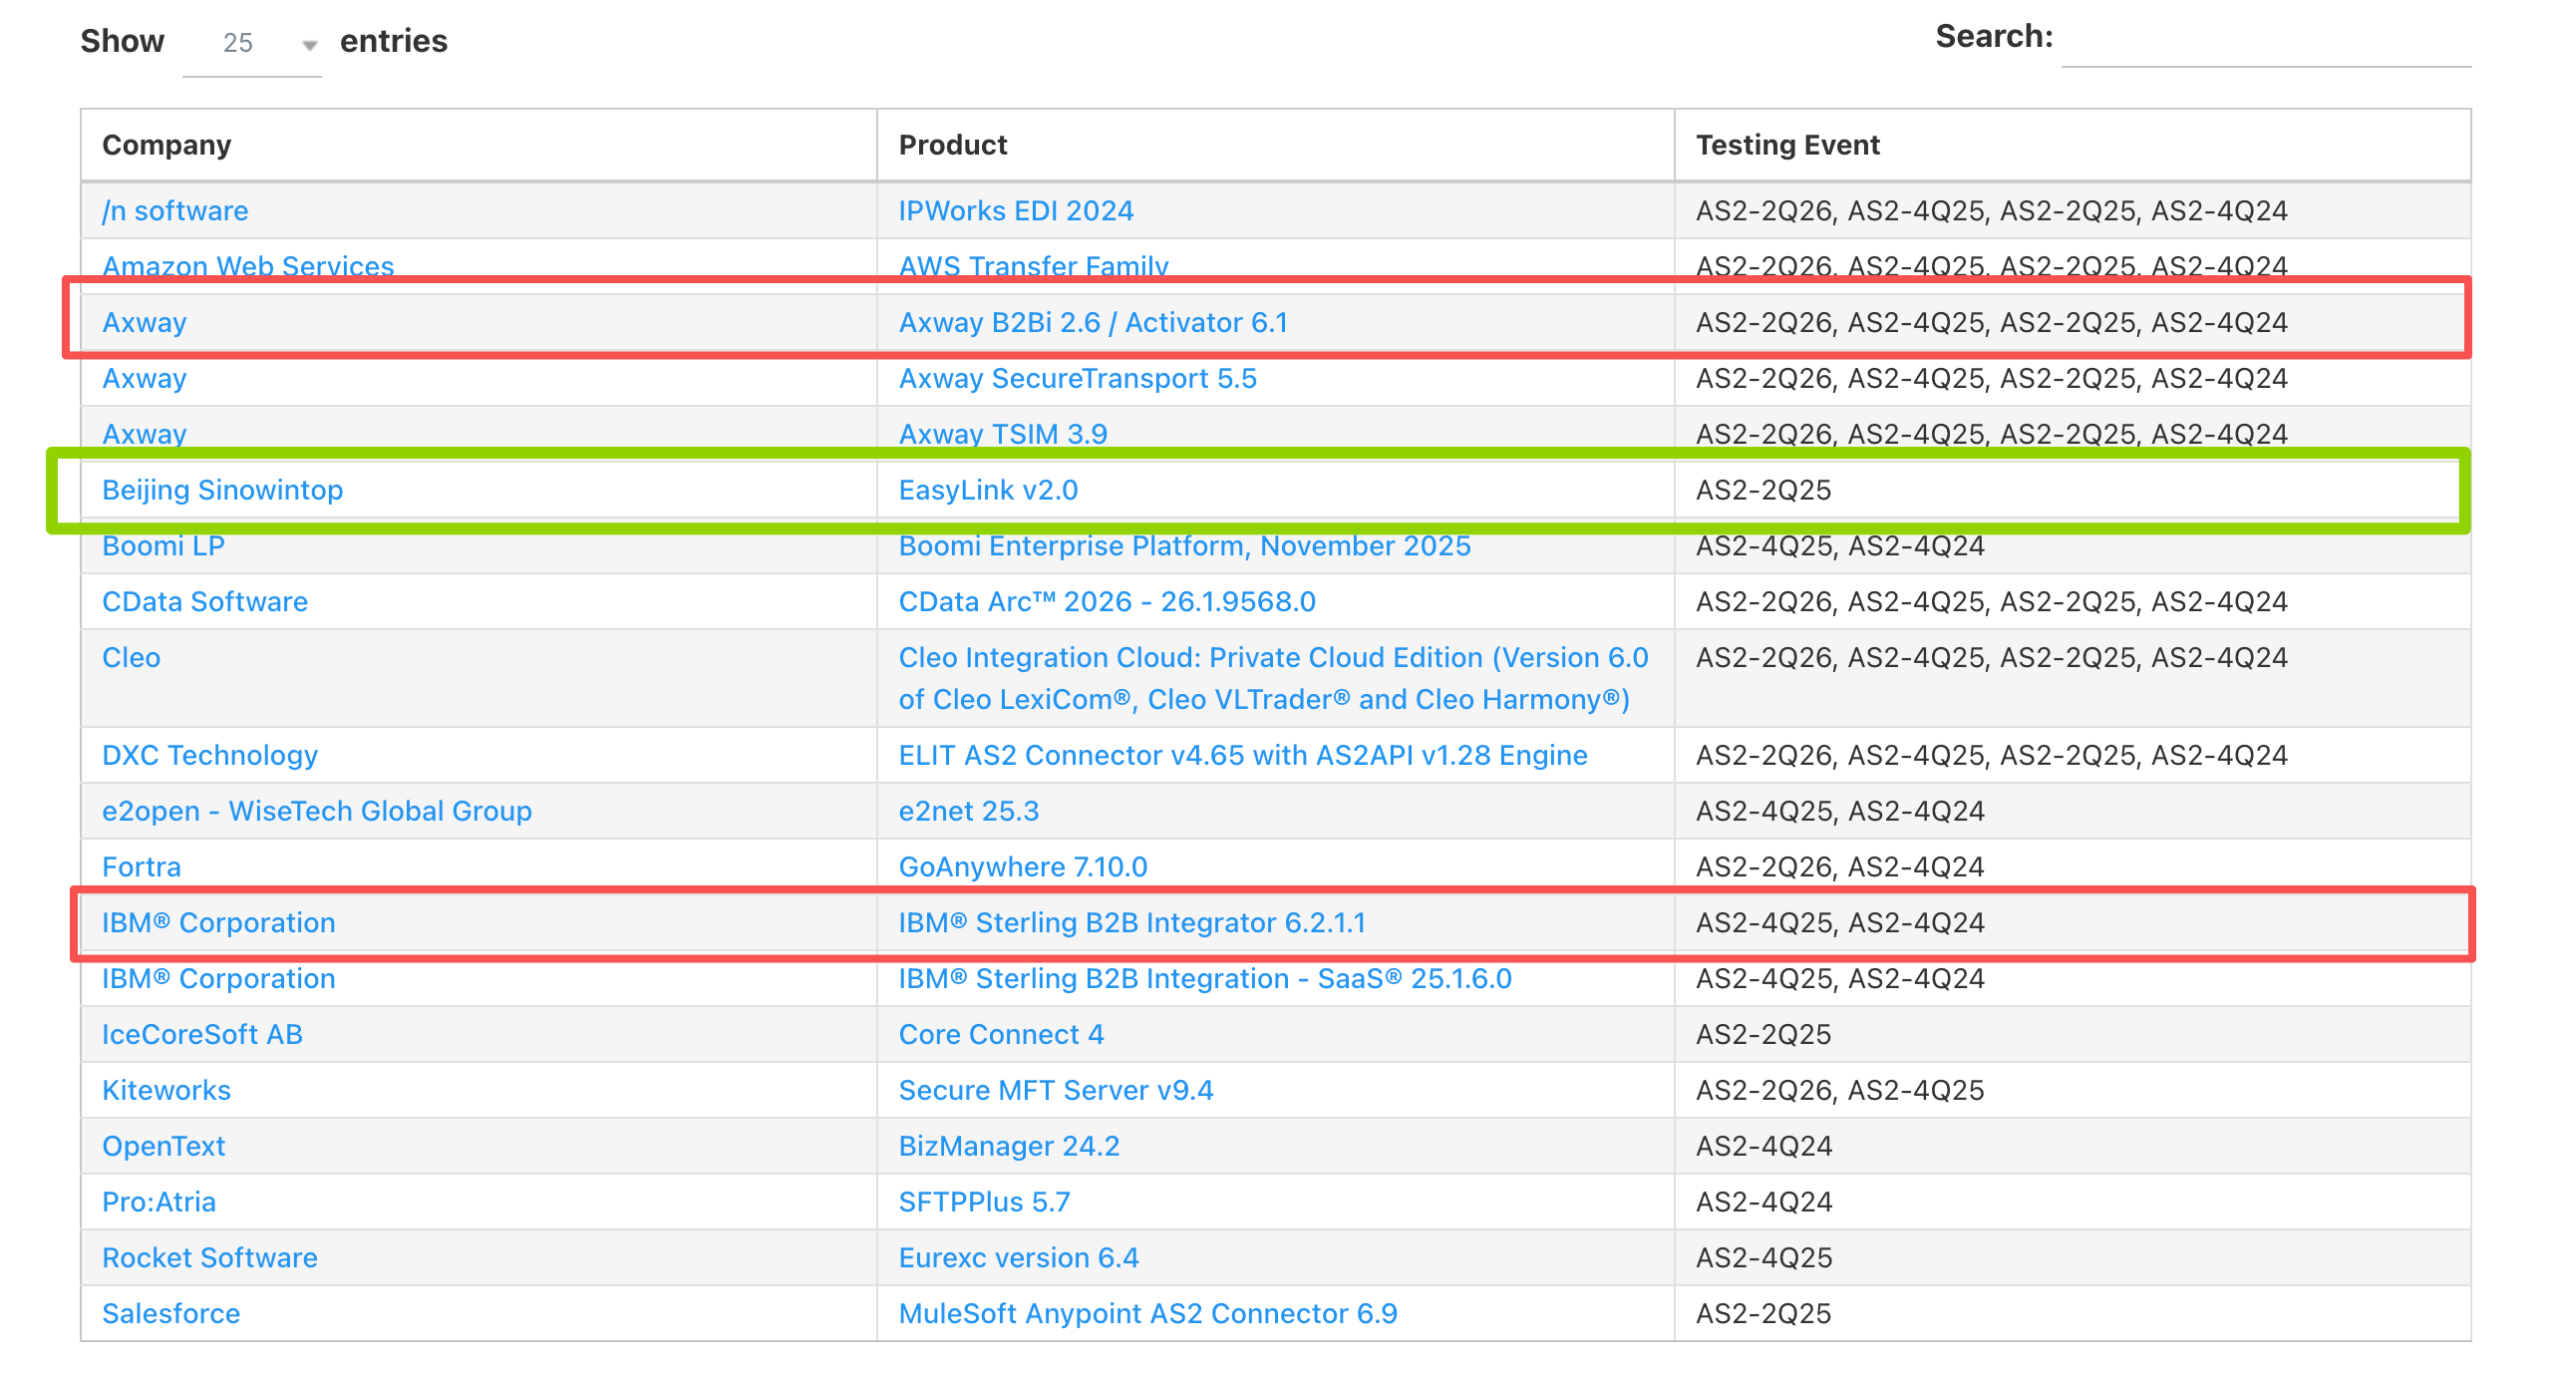Visit the Cleo company link
The width and height of the screenshot is (2560, 1376).
pos(131,658)
